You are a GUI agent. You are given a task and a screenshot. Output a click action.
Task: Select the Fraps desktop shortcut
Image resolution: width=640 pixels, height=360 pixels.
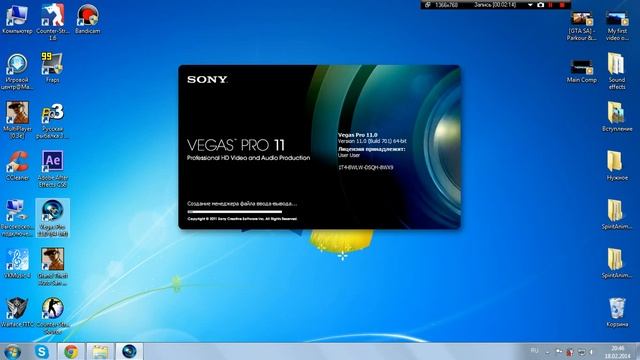point(52,68)
